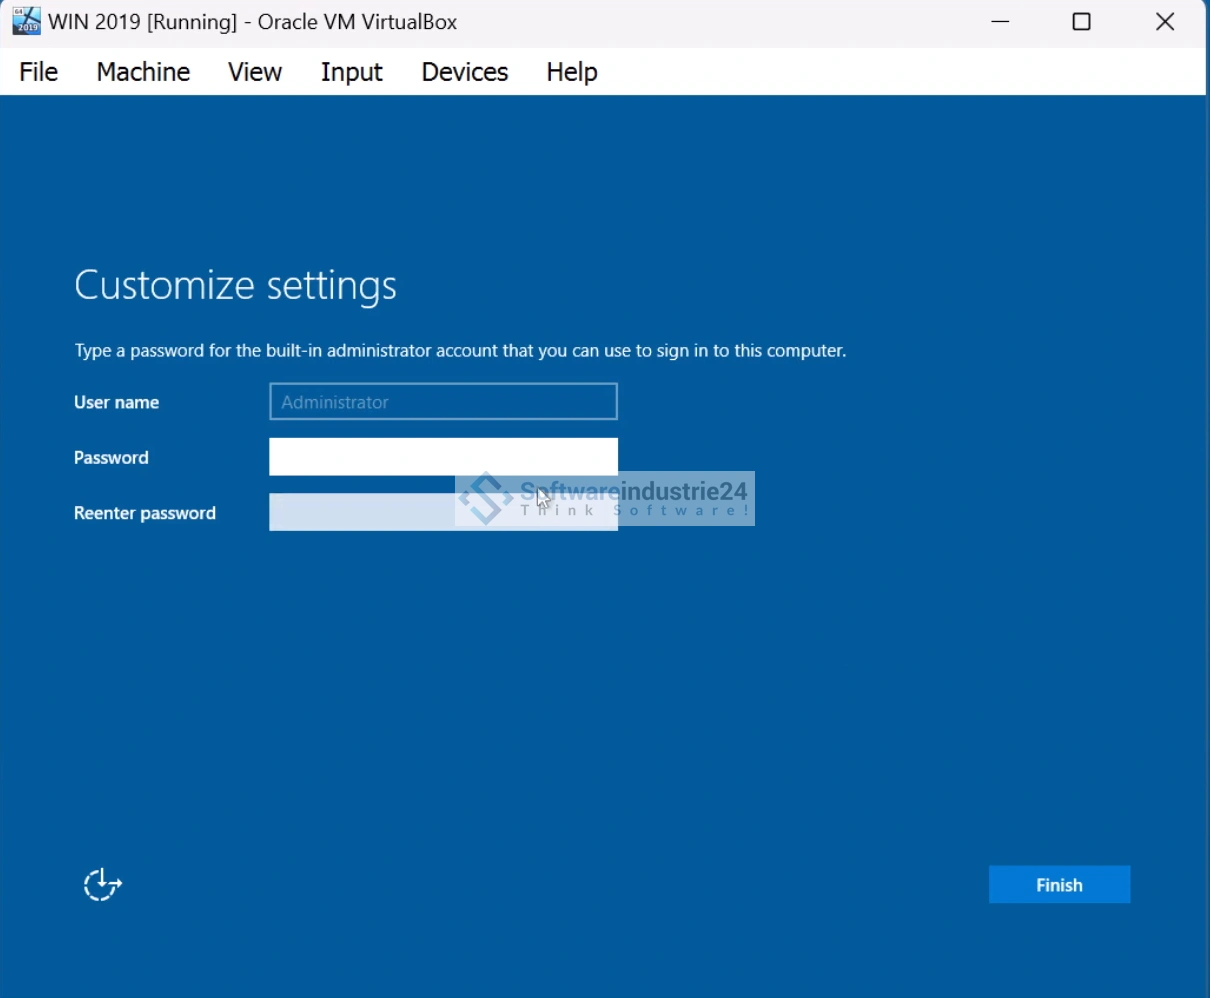
Task: Click the Reenter password field
Action: click(360, 513)
